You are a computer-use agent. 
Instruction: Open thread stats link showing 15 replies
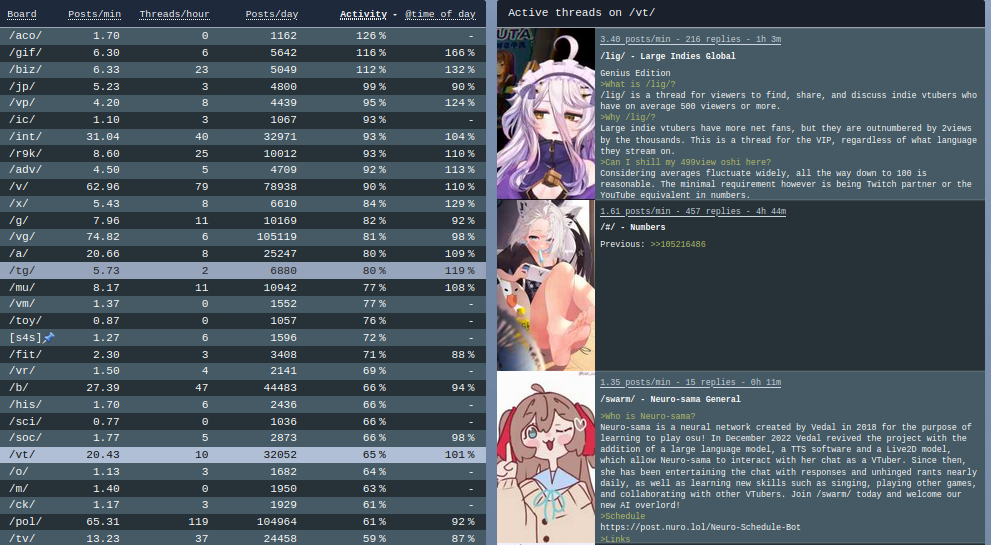click(x=690, y=382)
